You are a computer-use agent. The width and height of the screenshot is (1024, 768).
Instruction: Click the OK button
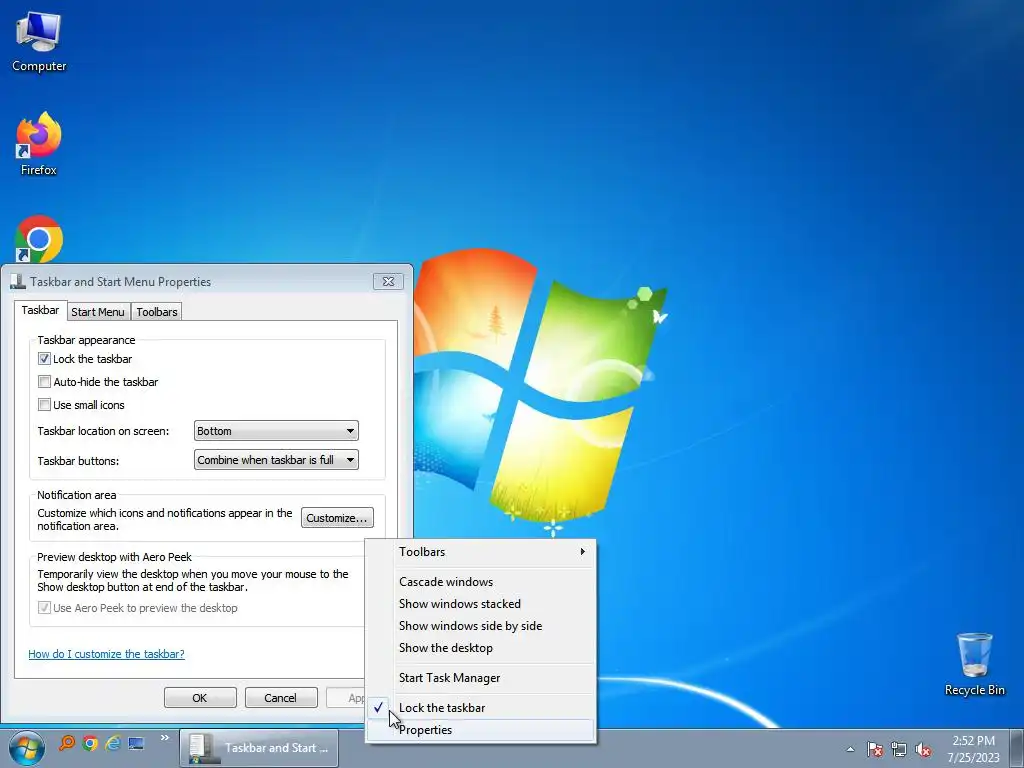coord(200,697)
